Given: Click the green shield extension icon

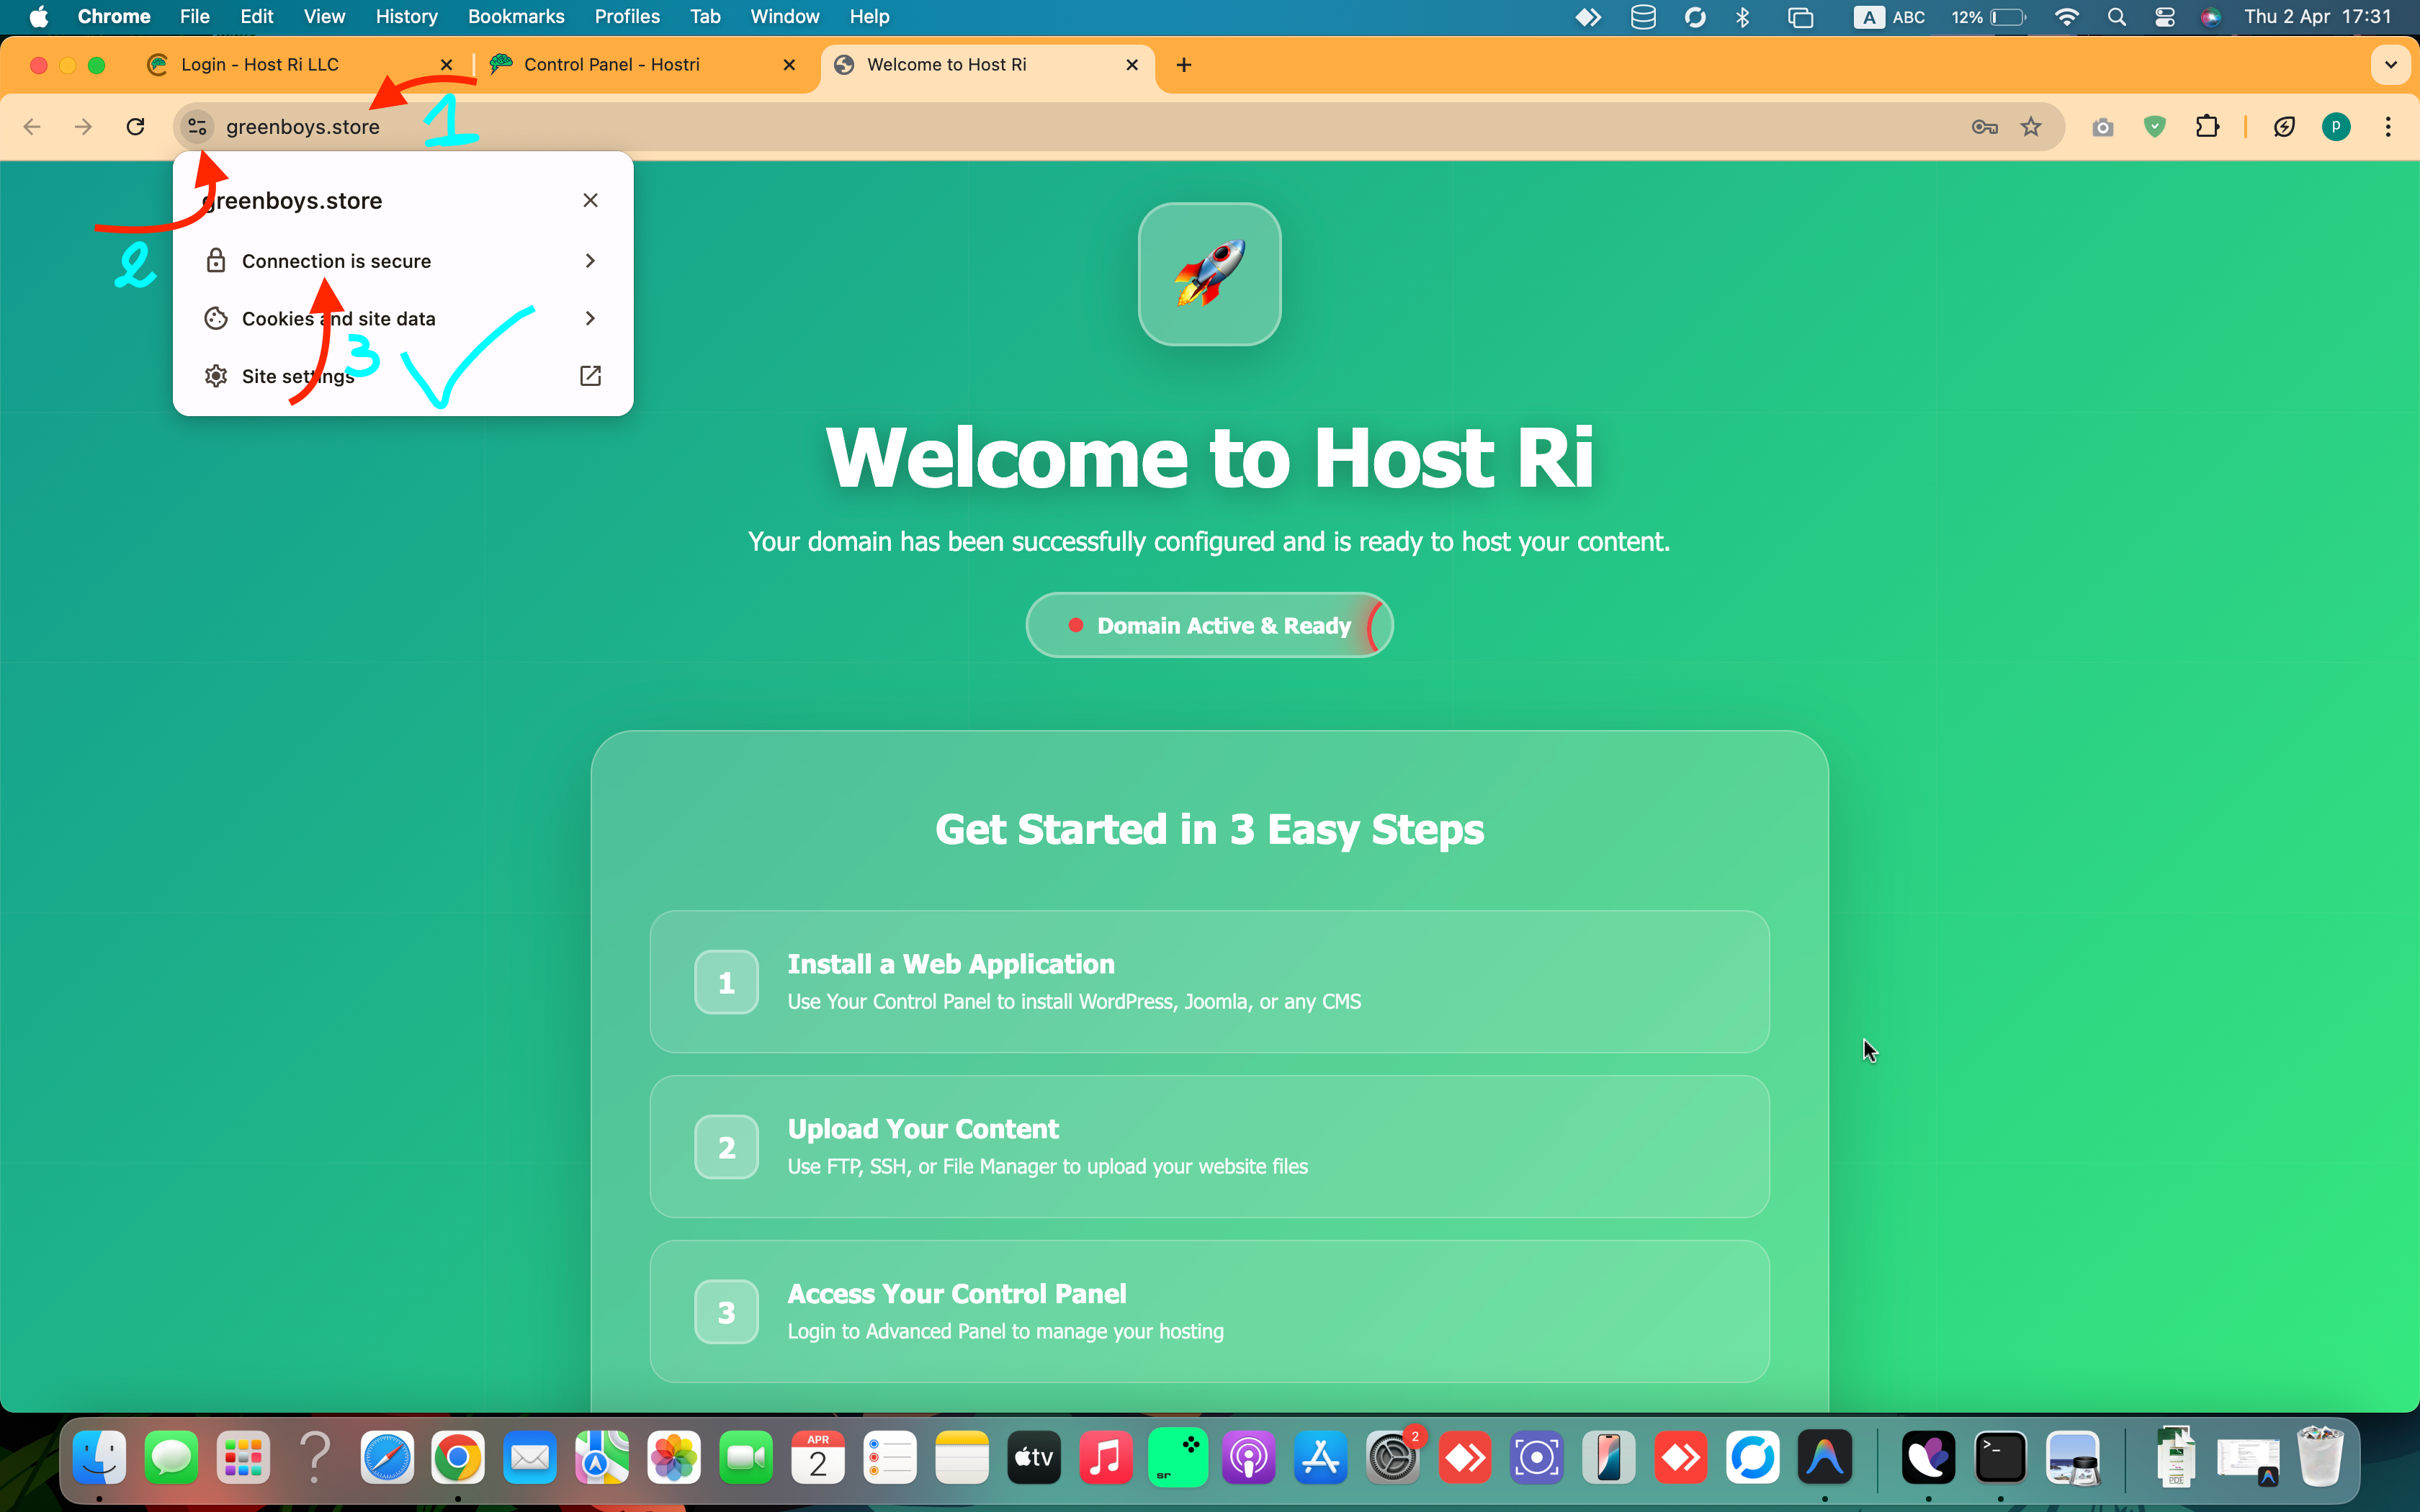Looking at the screenshot, I should tap(2155, 127).
